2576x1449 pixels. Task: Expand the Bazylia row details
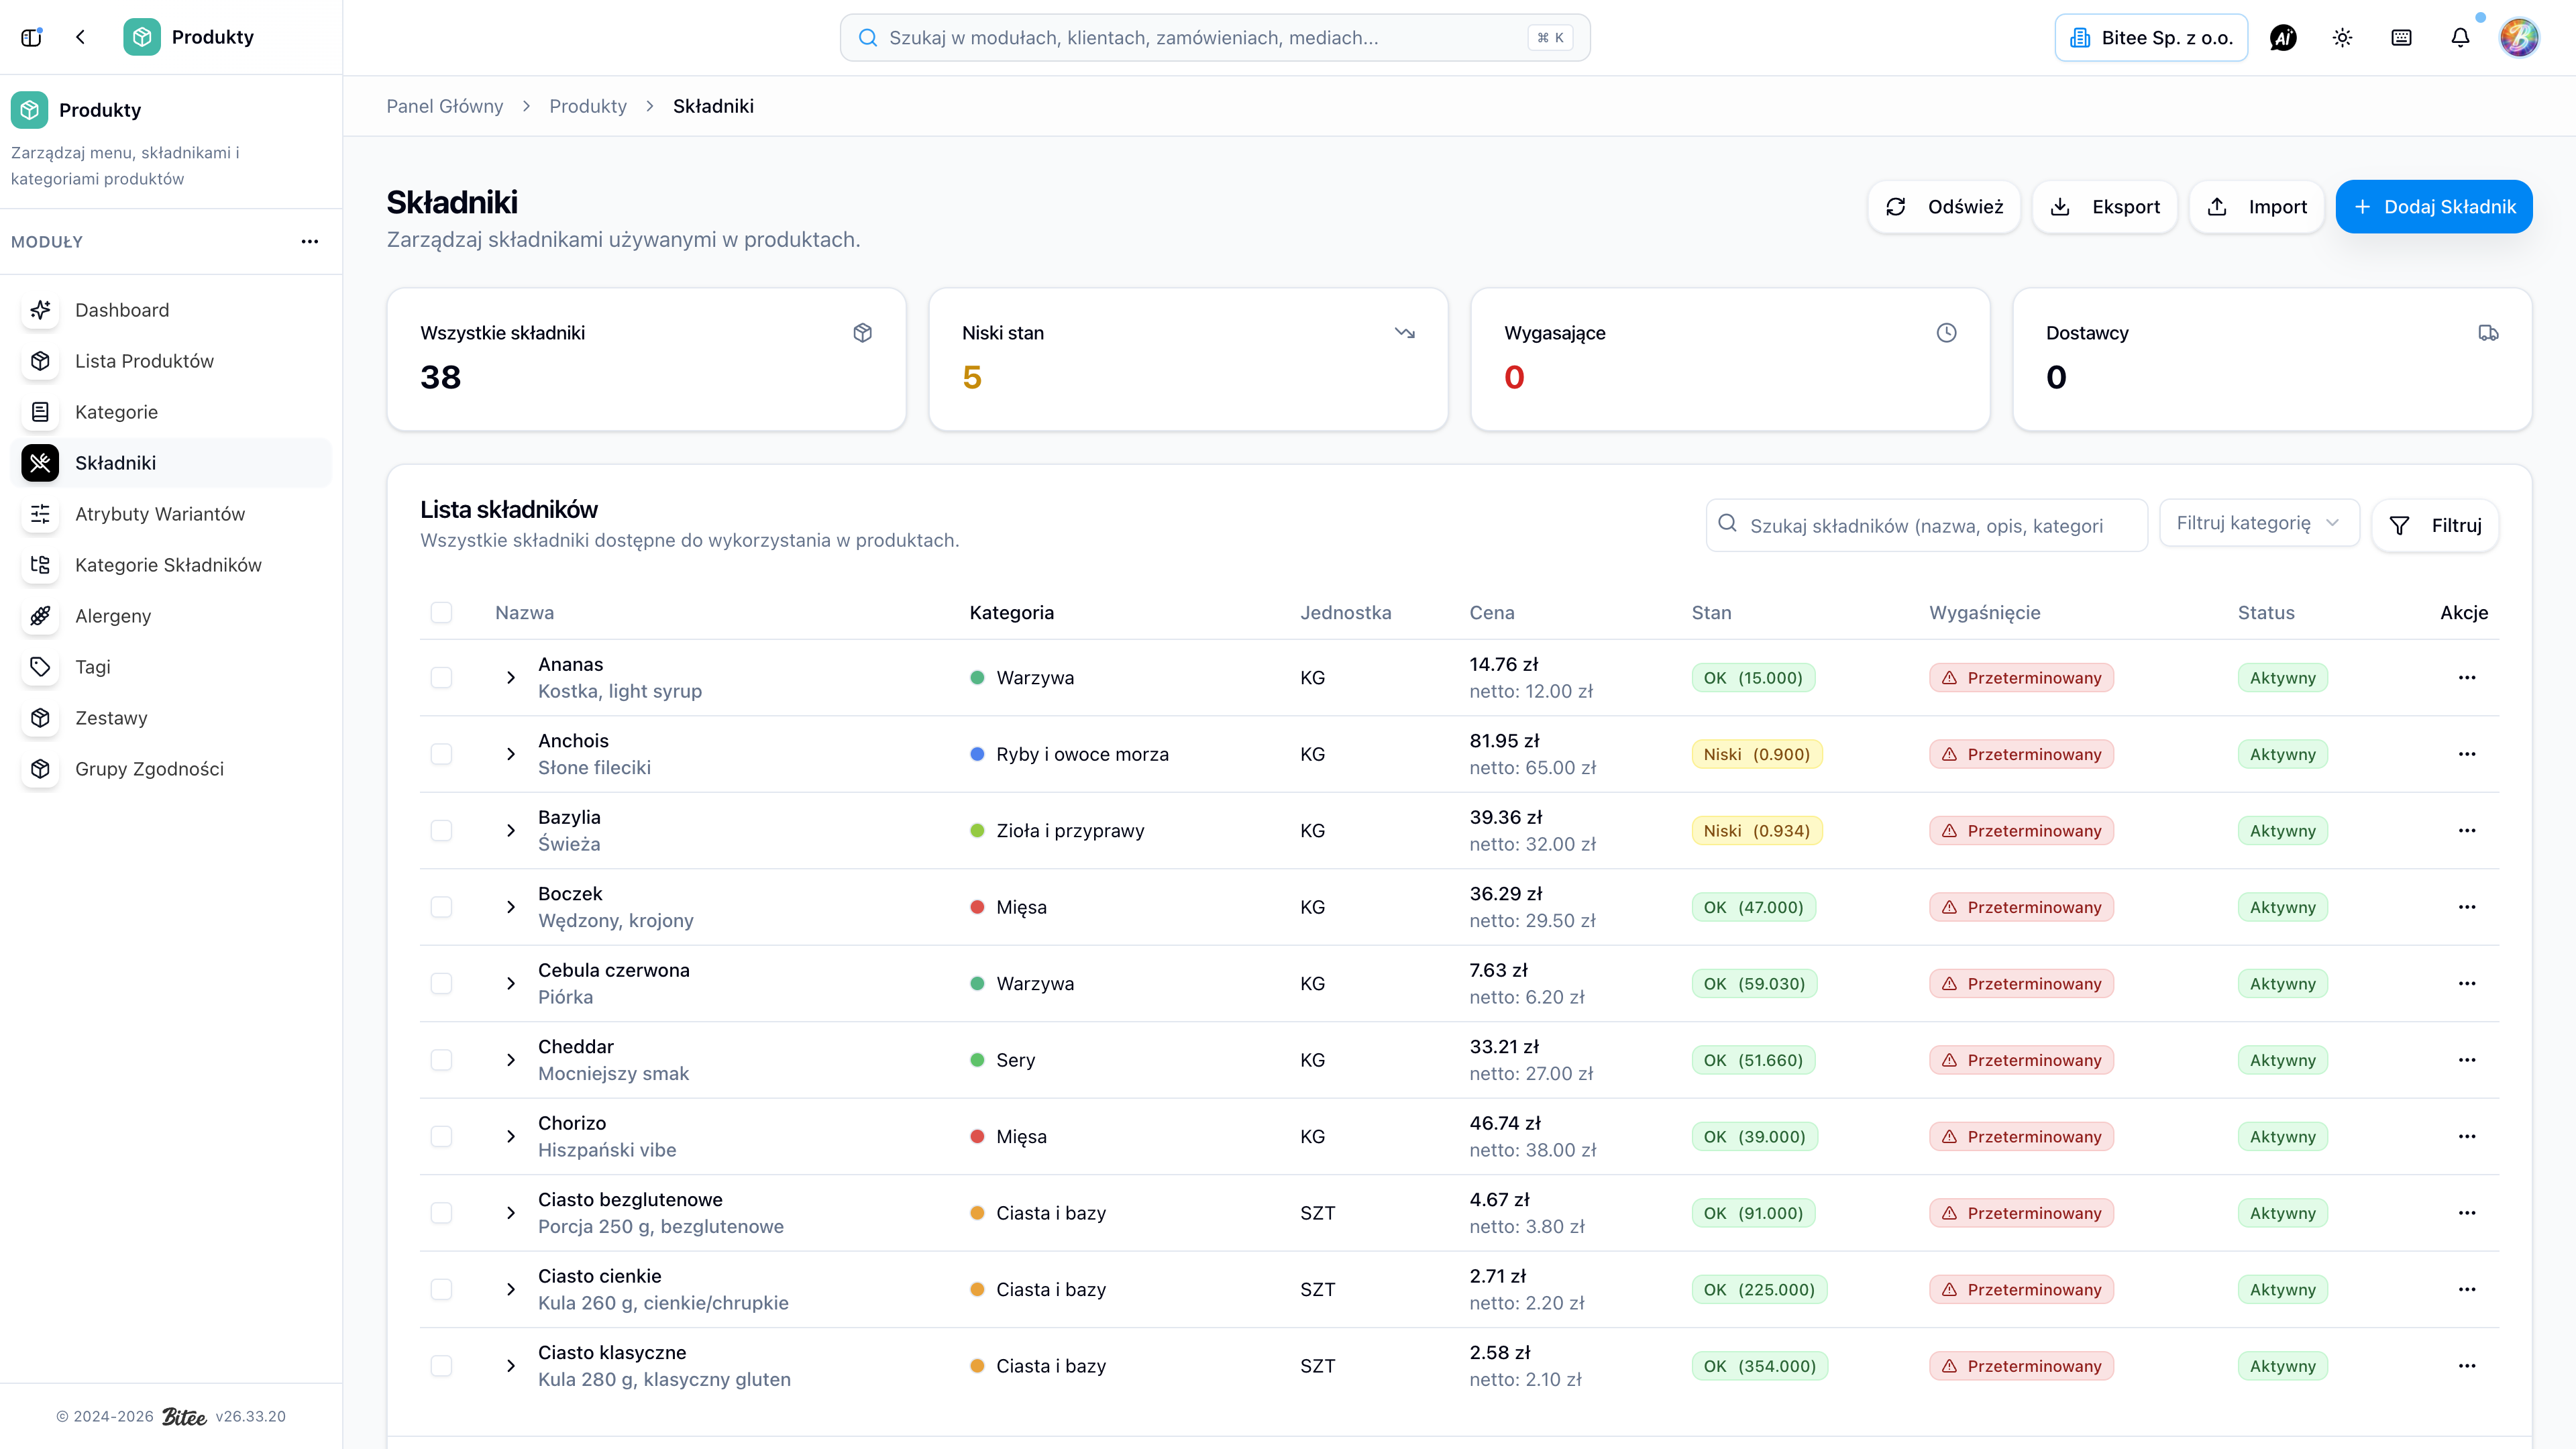[511, 831]
